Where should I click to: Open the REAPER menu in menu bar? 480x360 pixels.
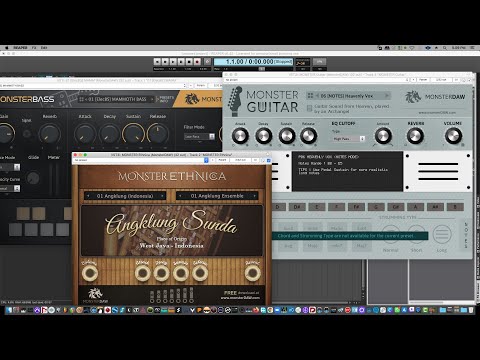click(x=20, y=48)
